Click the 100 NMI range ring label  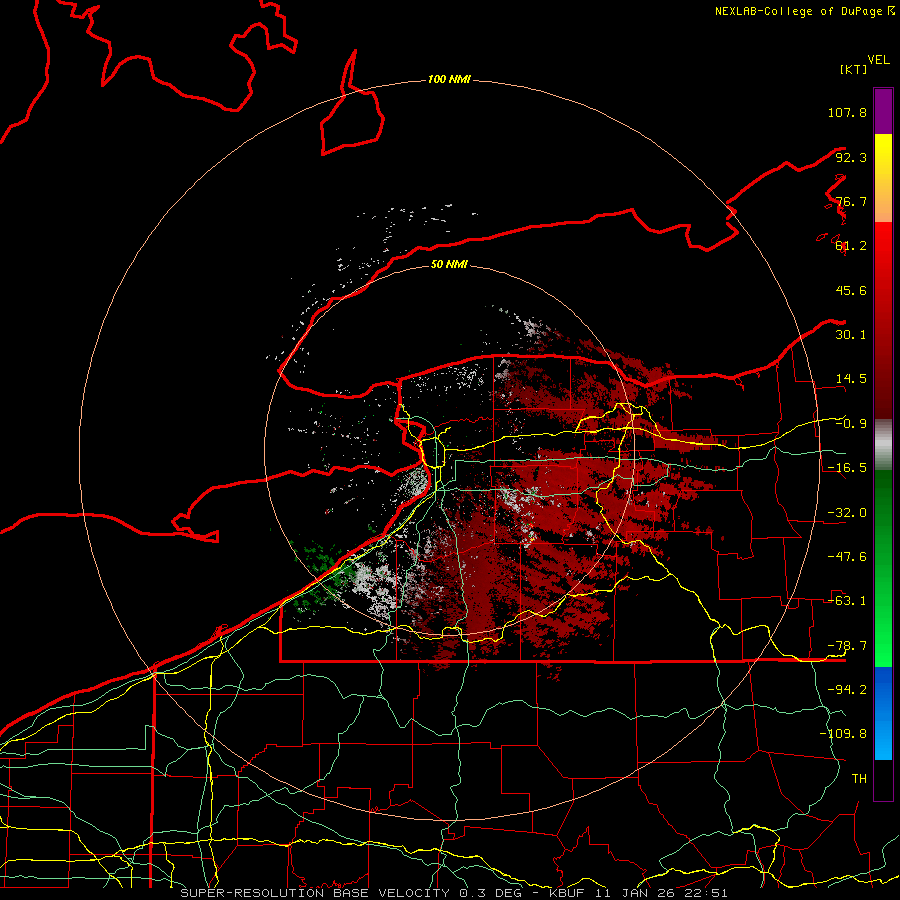449,79
